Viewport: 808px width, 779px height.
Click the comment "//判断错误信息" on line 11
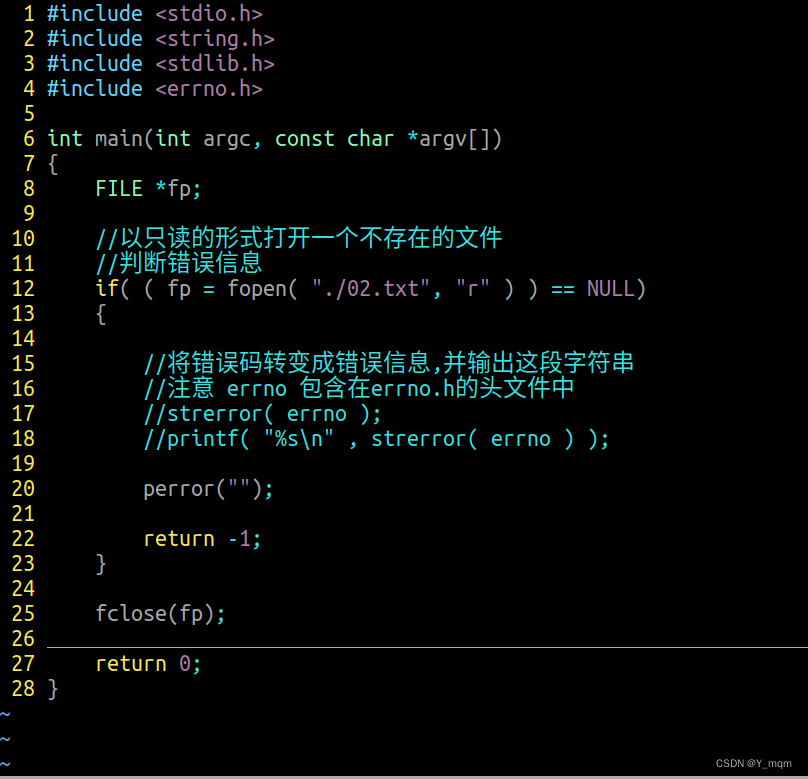178,263
